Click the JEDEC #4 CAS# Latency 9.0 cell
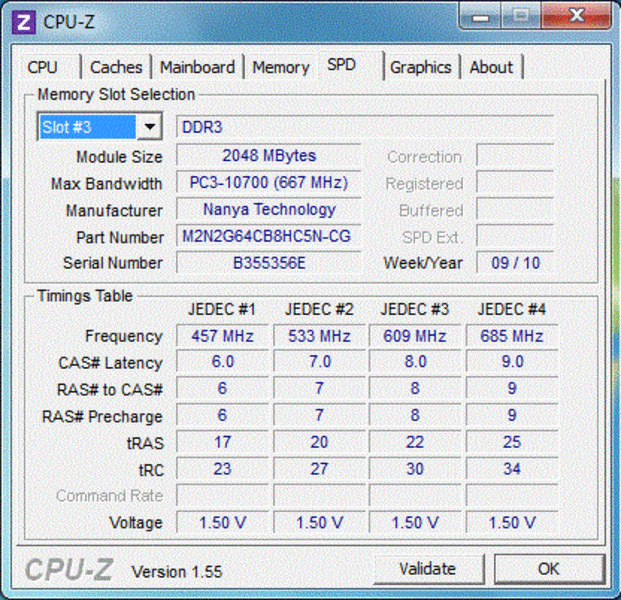 (512, 362)
